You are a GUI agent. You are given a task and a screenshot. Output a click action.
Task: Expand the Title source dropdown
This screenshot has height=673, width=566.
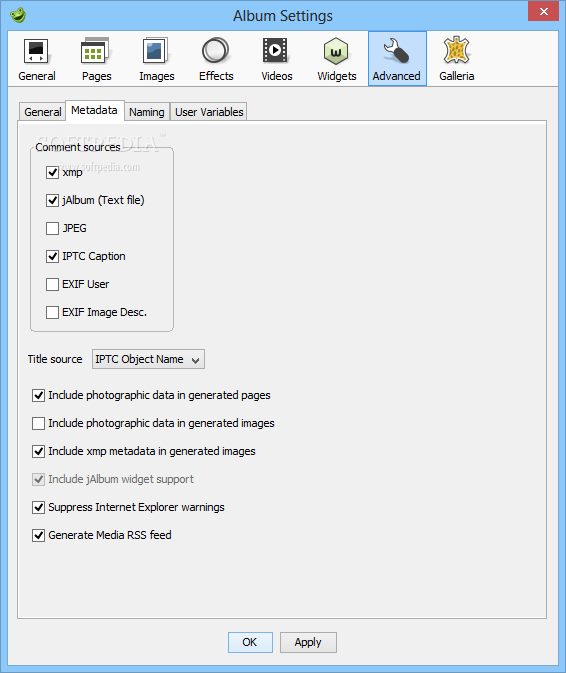click(x=148, y=359)
